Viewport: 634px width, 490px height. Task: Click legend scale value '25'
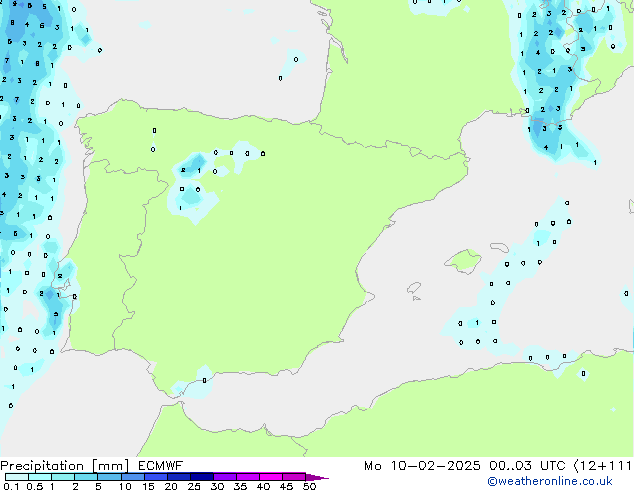pyautogui.click(x=194, y=486)
